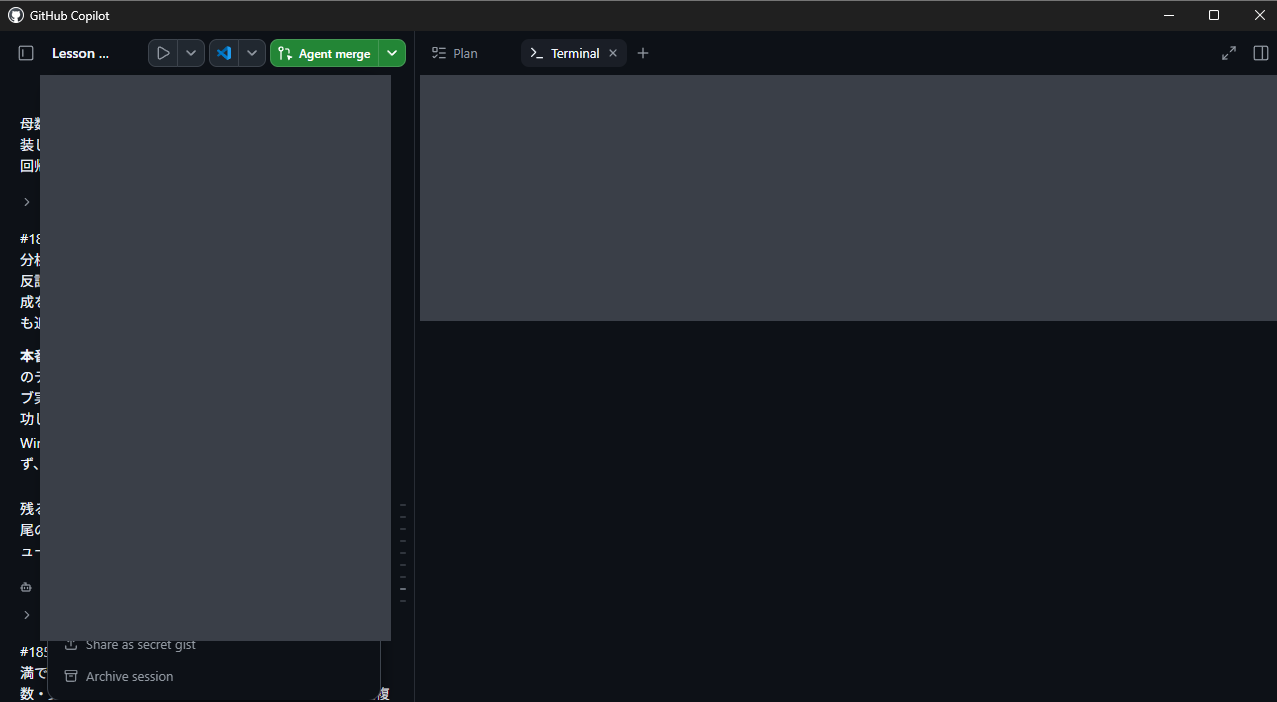1277x702 pixels.
Task: Close the GitHub Copilot window
Action: click(1259, 15)
